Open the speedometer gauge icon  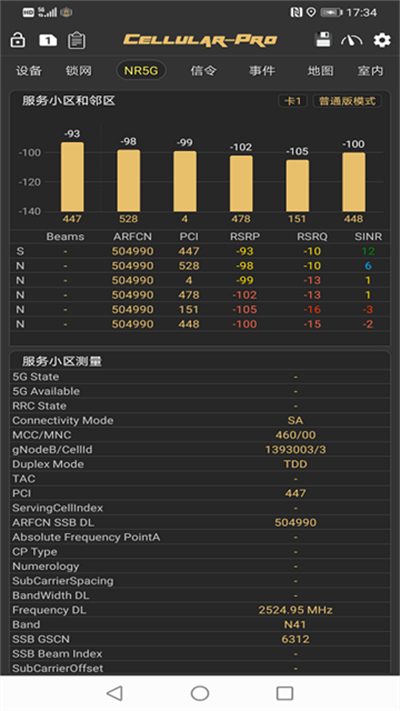click(352, 40)
